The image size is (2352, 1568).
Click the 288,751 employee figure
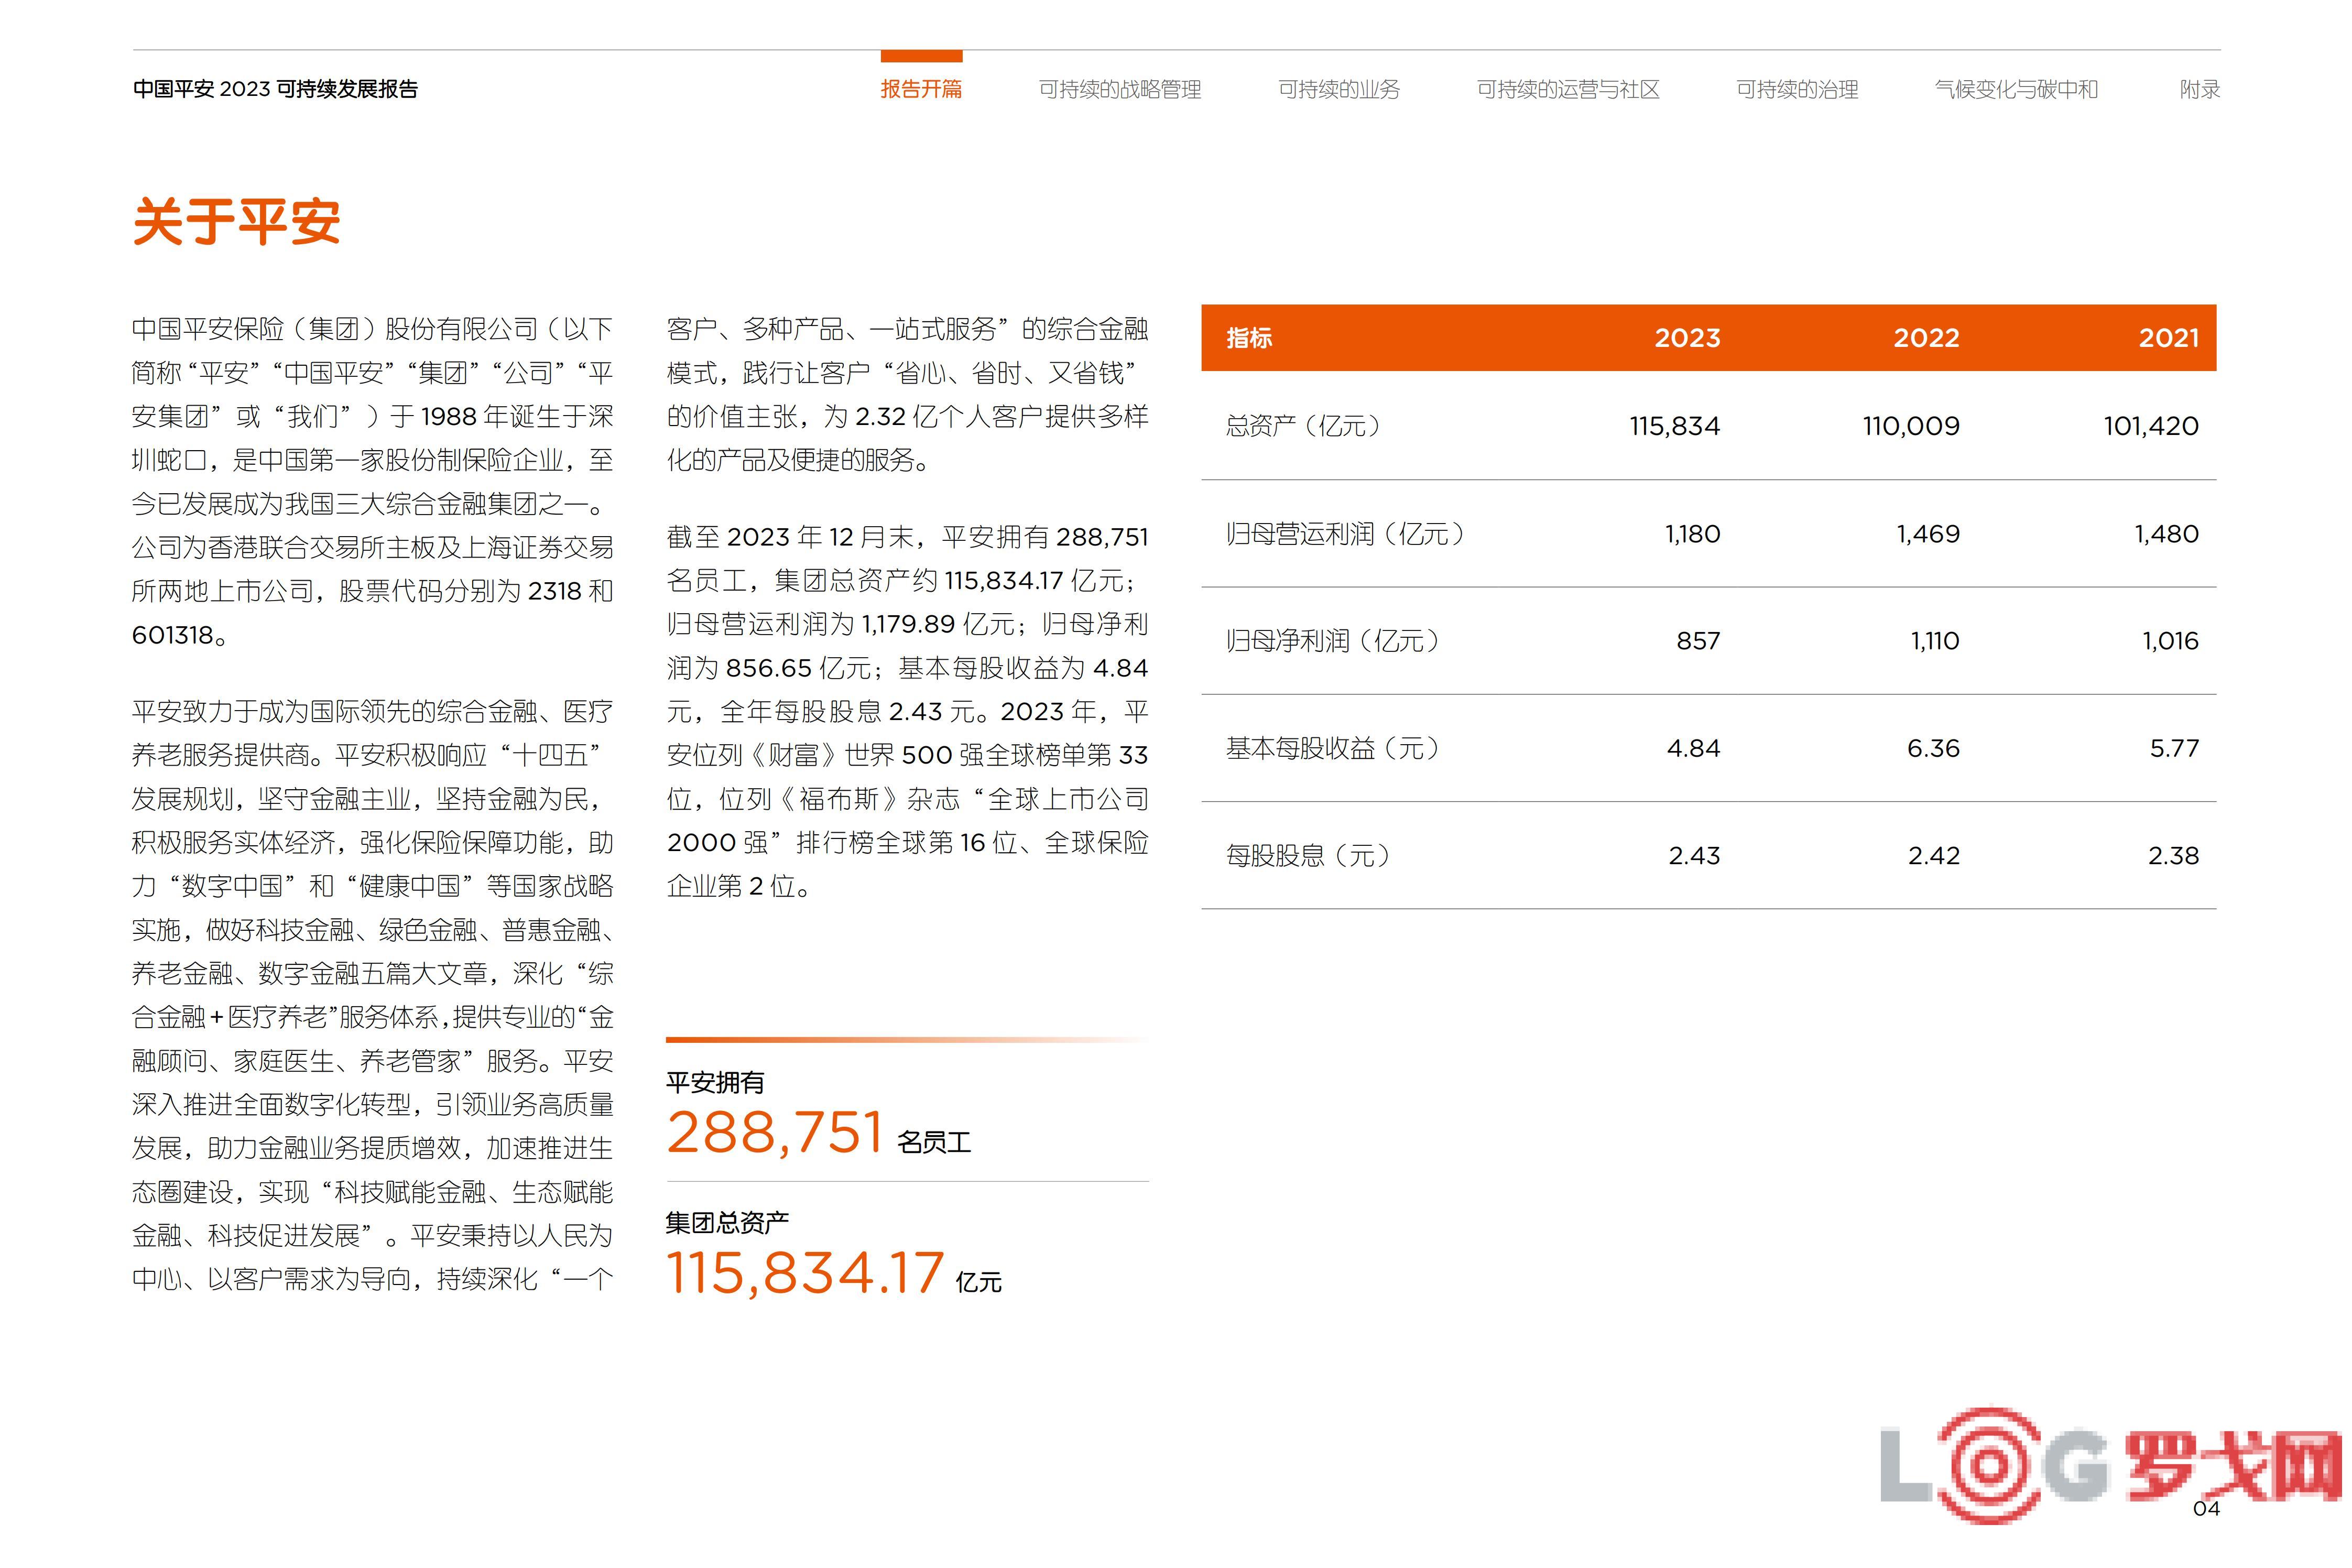tap(775, 1133)
